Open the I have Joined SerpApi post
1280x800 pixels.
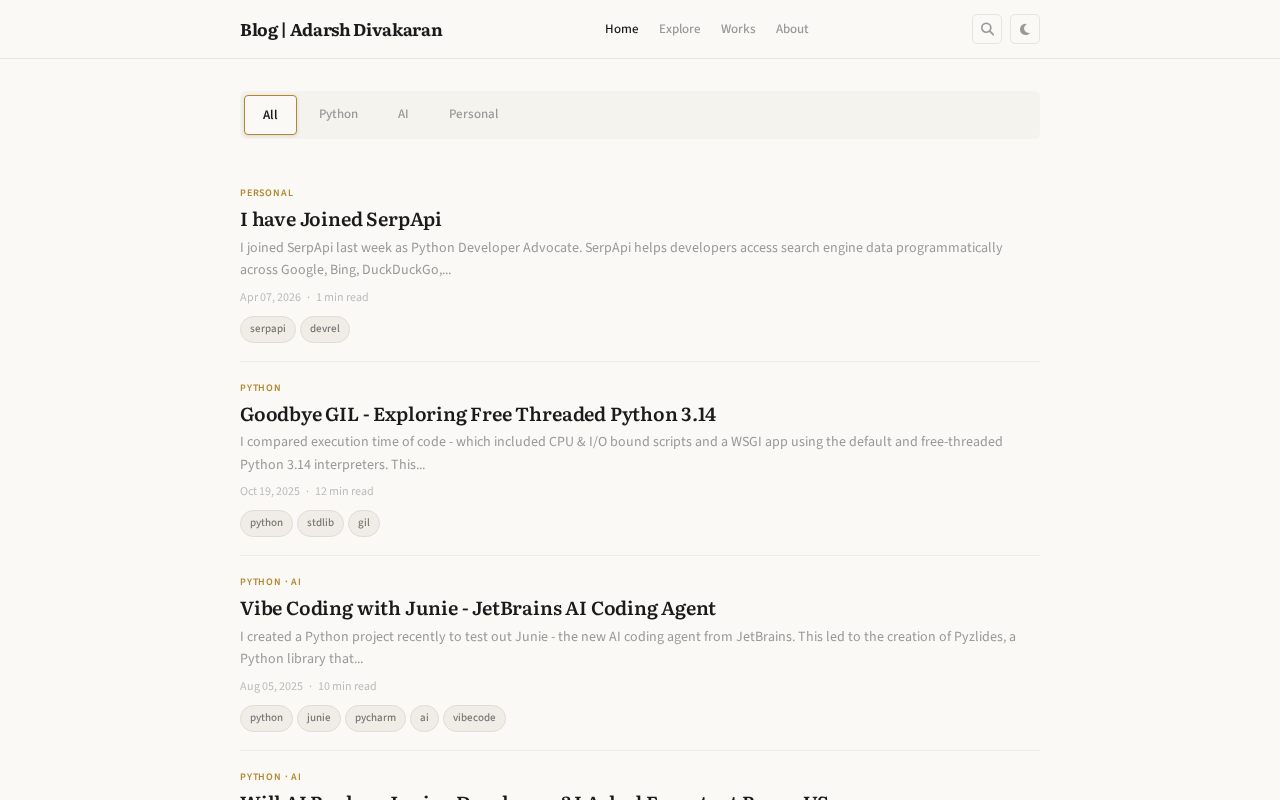point(340,219)
